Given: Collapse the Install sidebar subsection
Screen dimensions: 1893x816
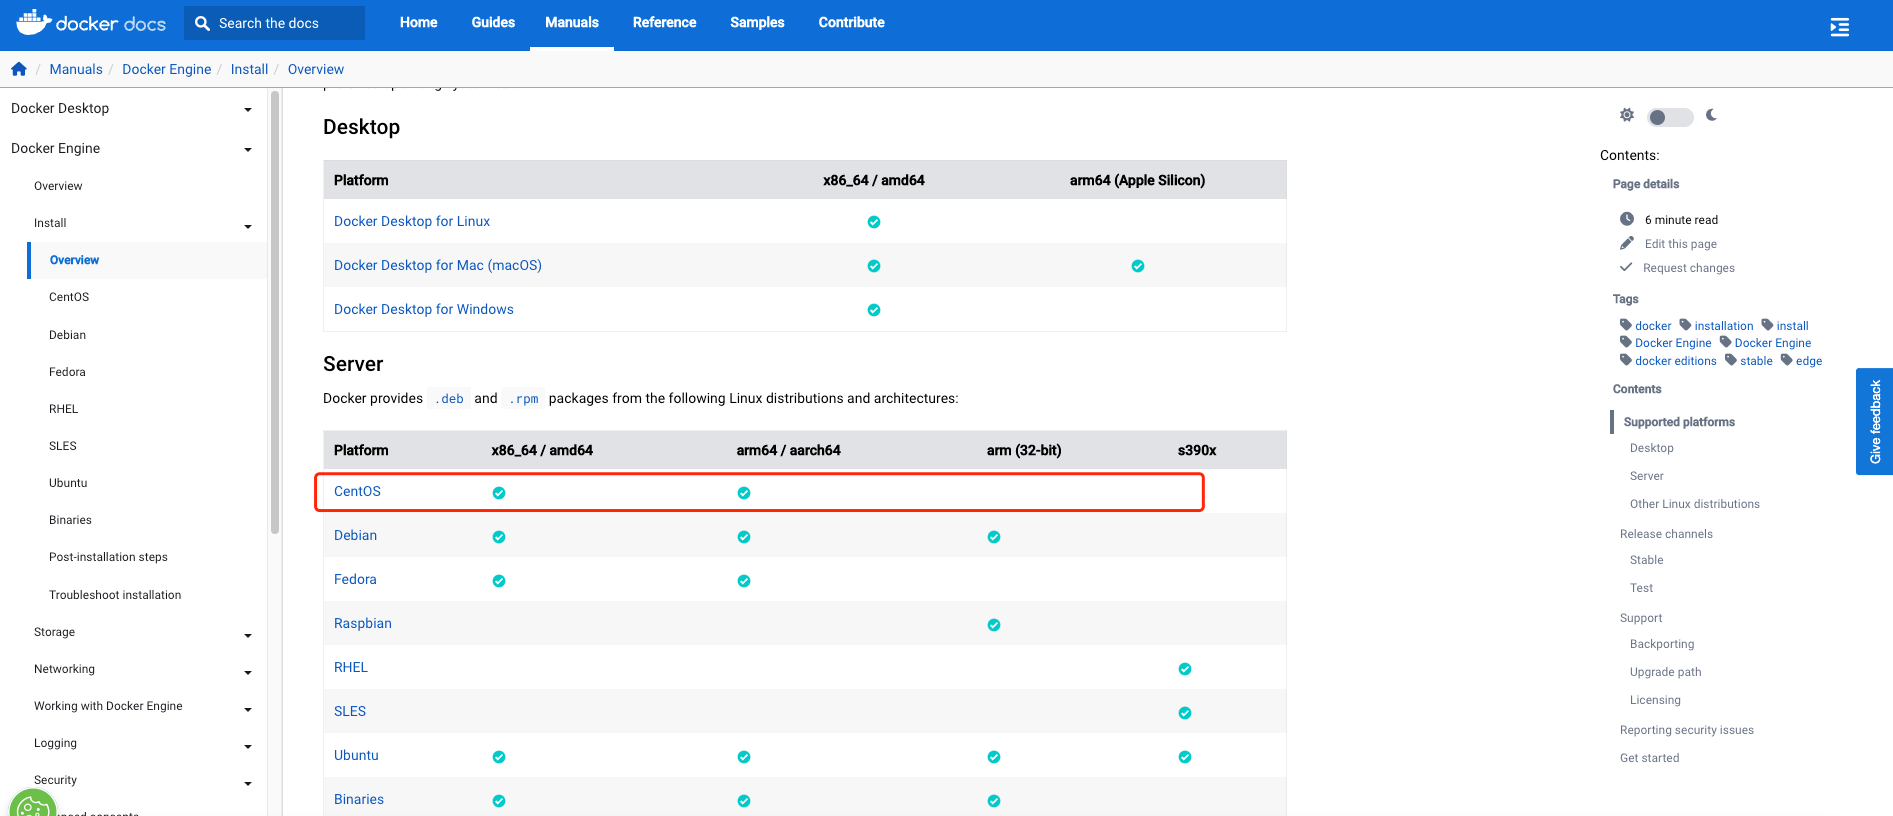Looking at the screenshot, I should [x=248, y=227].
